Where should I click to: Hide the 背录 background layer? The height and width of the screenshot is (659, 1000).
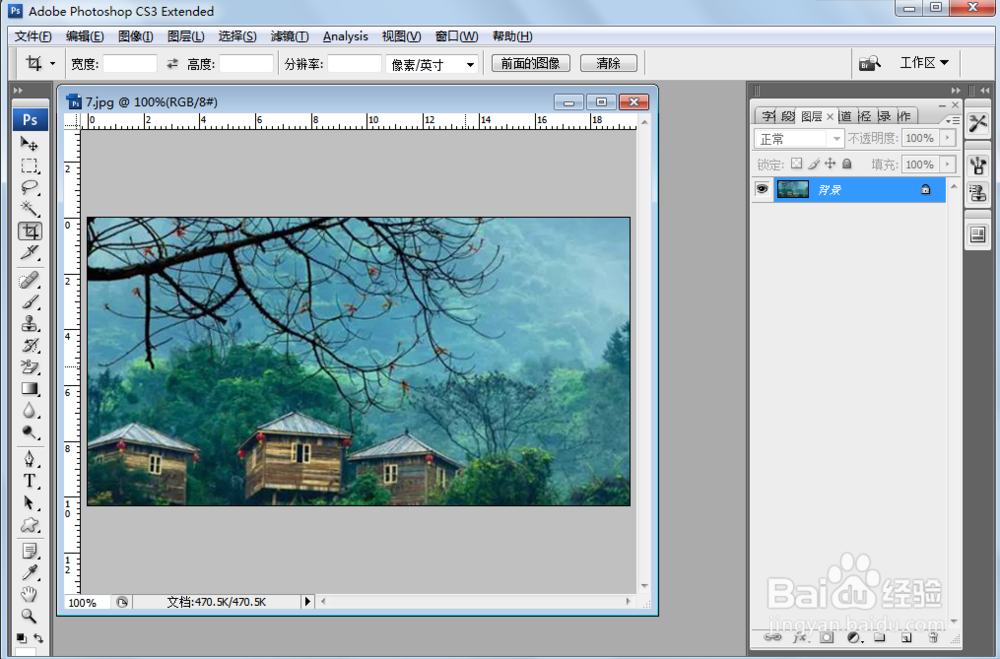(763, 189)
